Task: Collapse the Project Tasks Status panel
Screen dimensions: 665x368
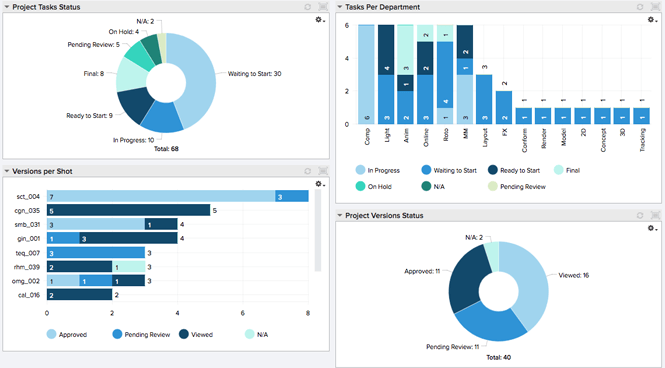Action: 7,7
